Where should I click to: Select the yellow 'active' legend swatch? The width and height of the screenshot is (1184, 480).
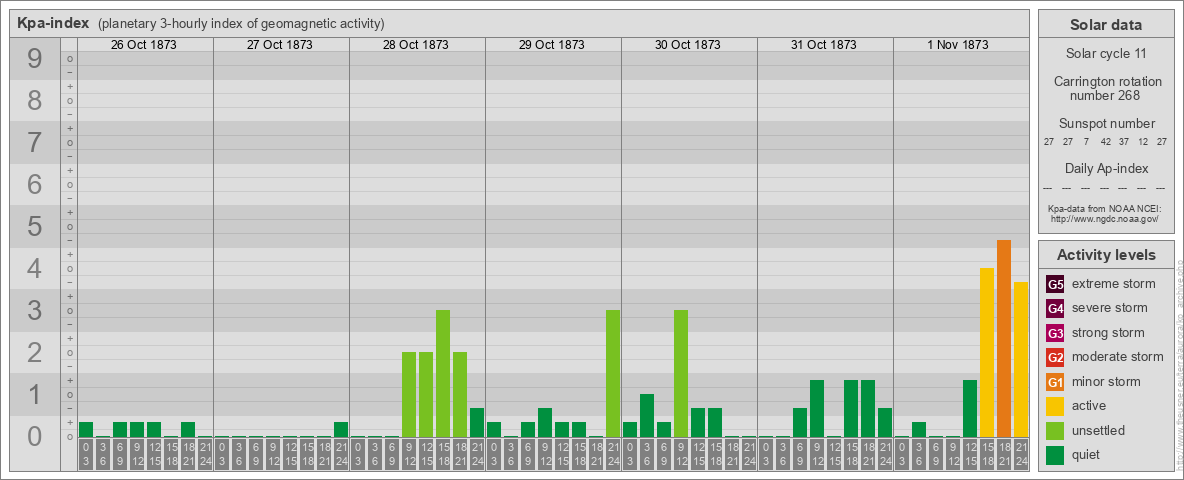1055,406
